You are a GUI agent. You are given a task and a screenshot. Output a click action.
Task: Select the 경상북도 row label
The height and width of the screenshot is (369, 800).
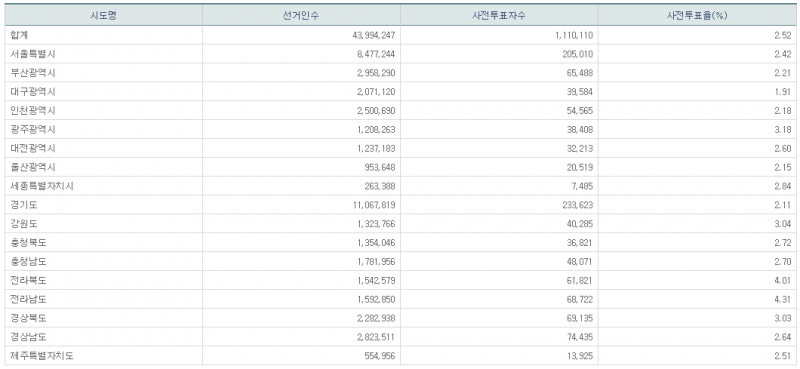point(28,318)
